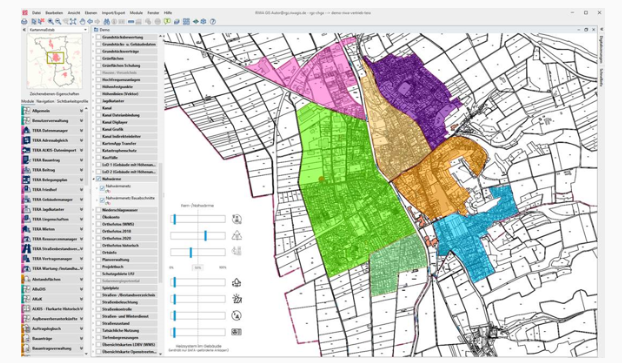Click the print icon in toolbar
This screenshot has width=622, height=363.
[25, 22]
